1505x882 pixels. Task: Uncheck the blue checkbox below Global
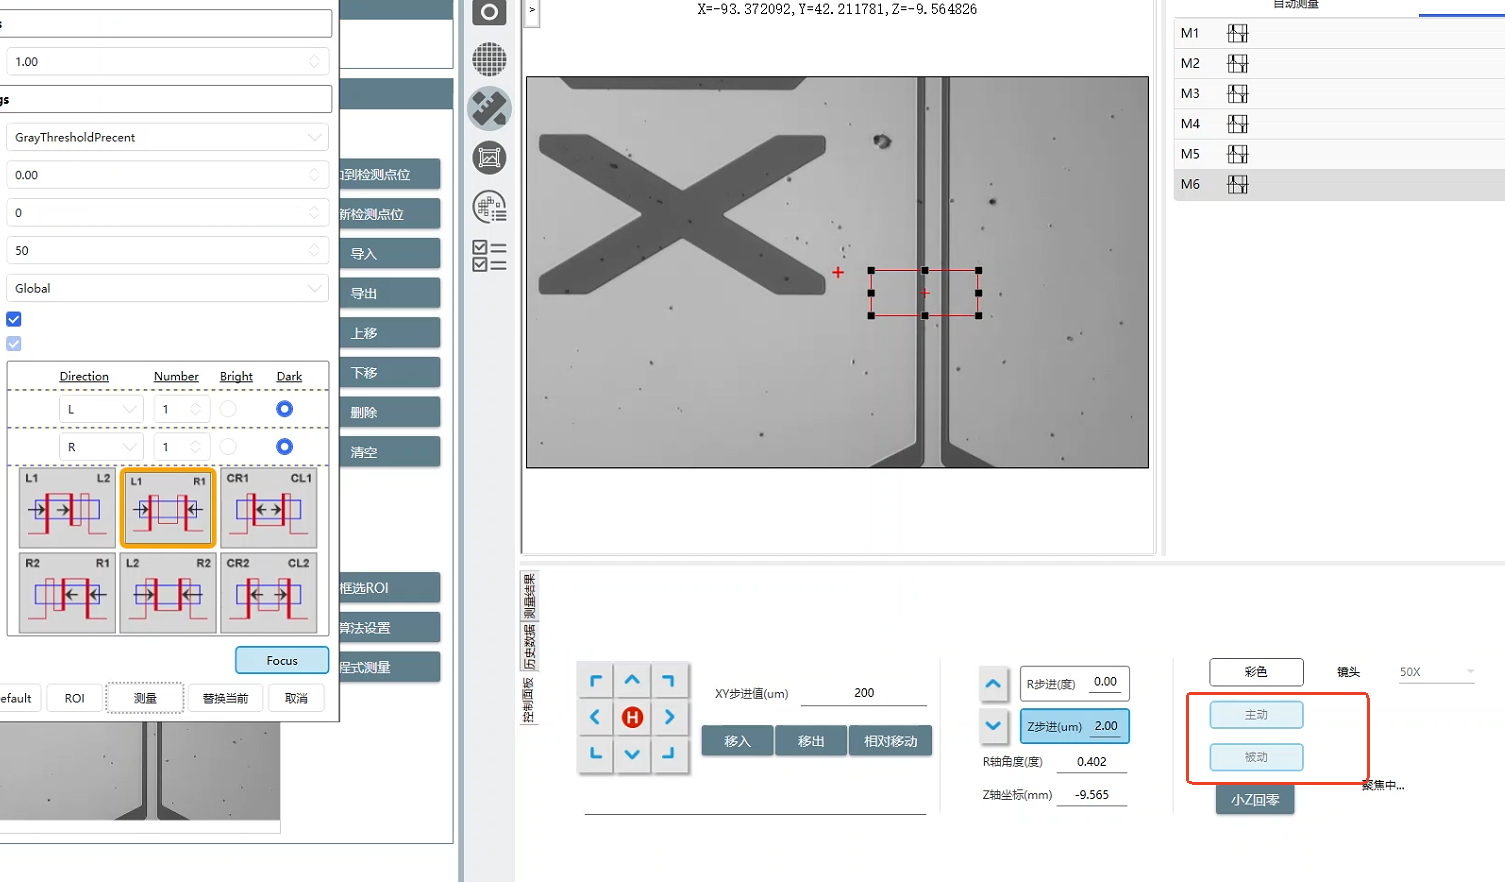14,319
